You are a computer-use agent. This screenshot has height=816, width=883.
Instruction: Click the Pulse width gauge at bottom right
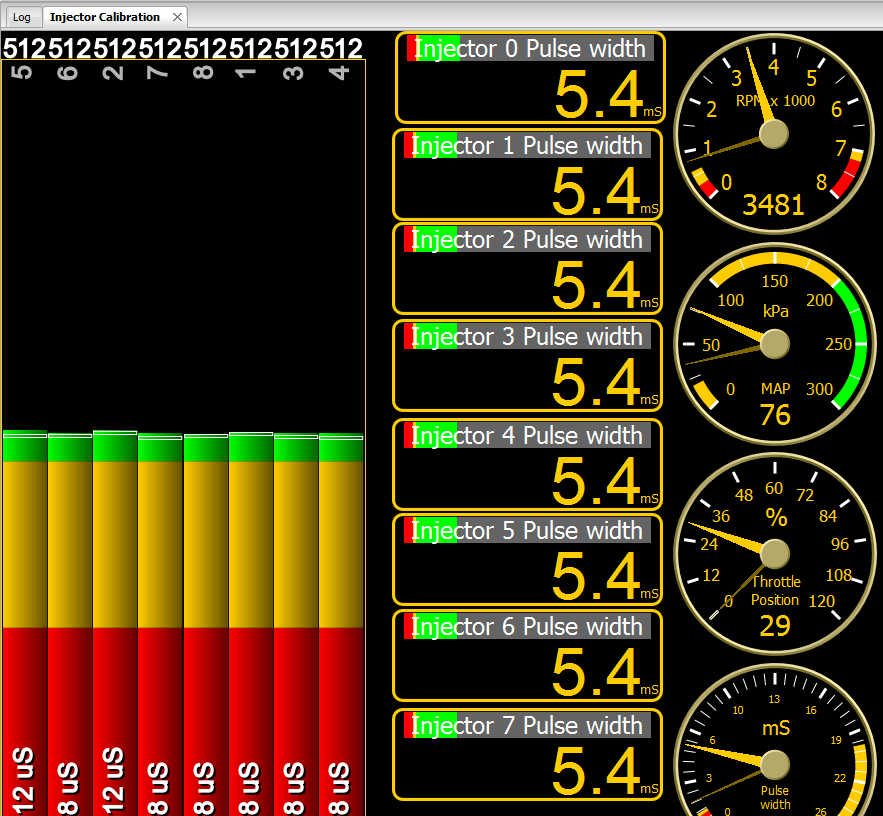tap(774, 765)
